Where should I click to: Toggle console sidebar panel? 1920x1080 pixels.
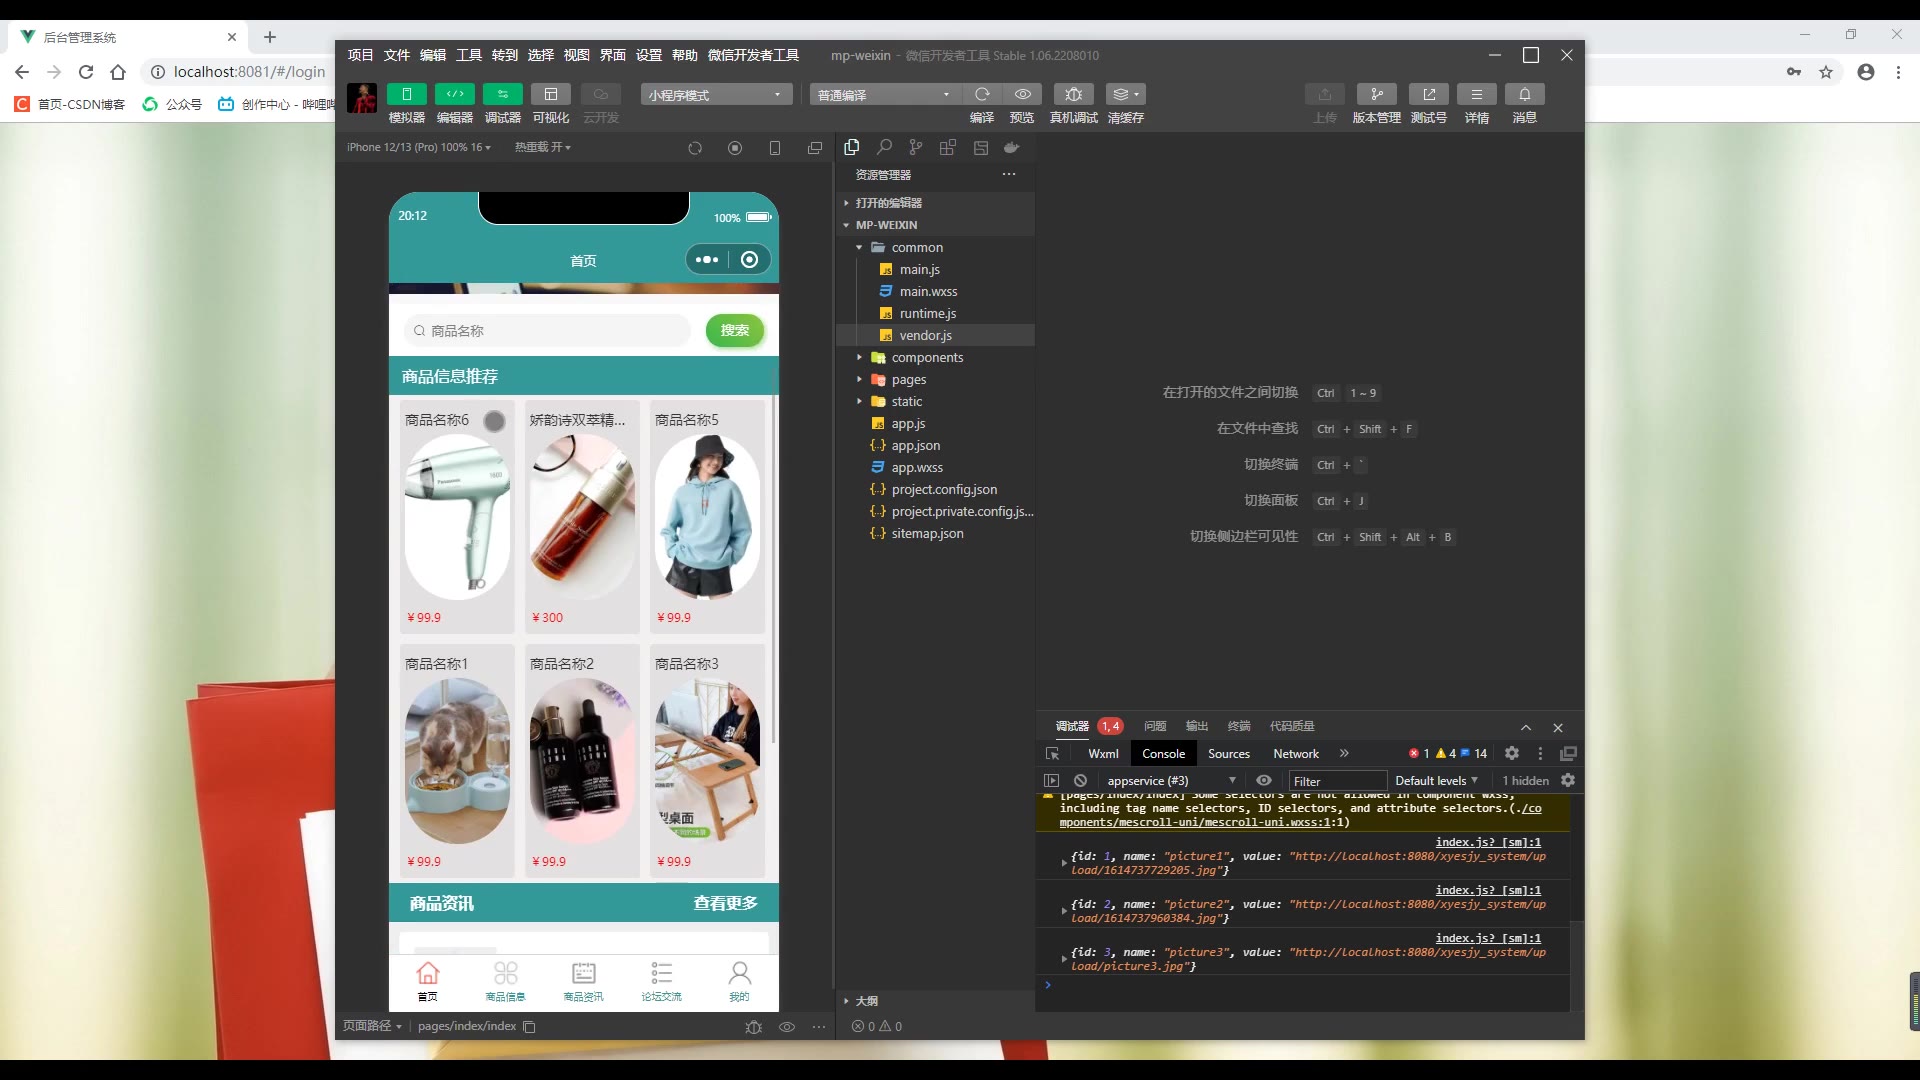coord(1051,781)
